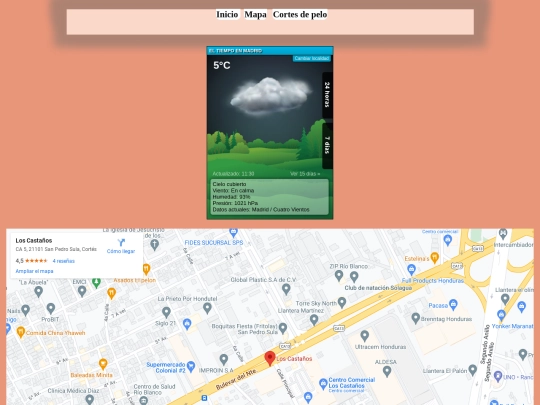Click the Full Products Honduras label
The width and height of the screenshot is (540, 405).
[x=433, y=281]
